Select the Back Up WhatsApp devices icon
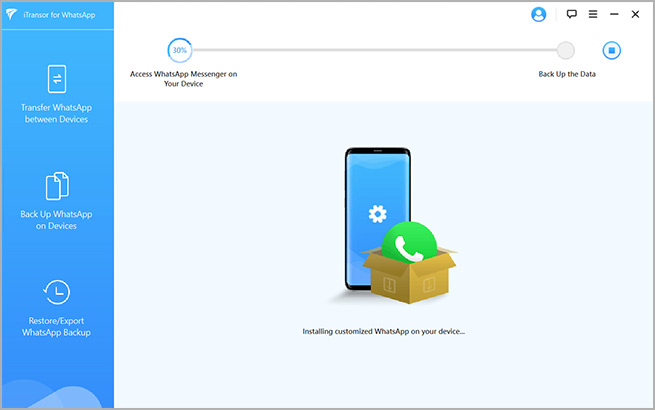The width and height of the screenshot is (655, 410). [57, 186]
